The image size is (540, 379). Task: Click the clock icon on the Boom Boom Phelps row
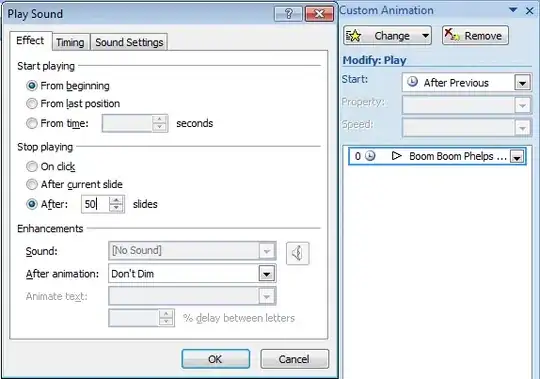370,156
